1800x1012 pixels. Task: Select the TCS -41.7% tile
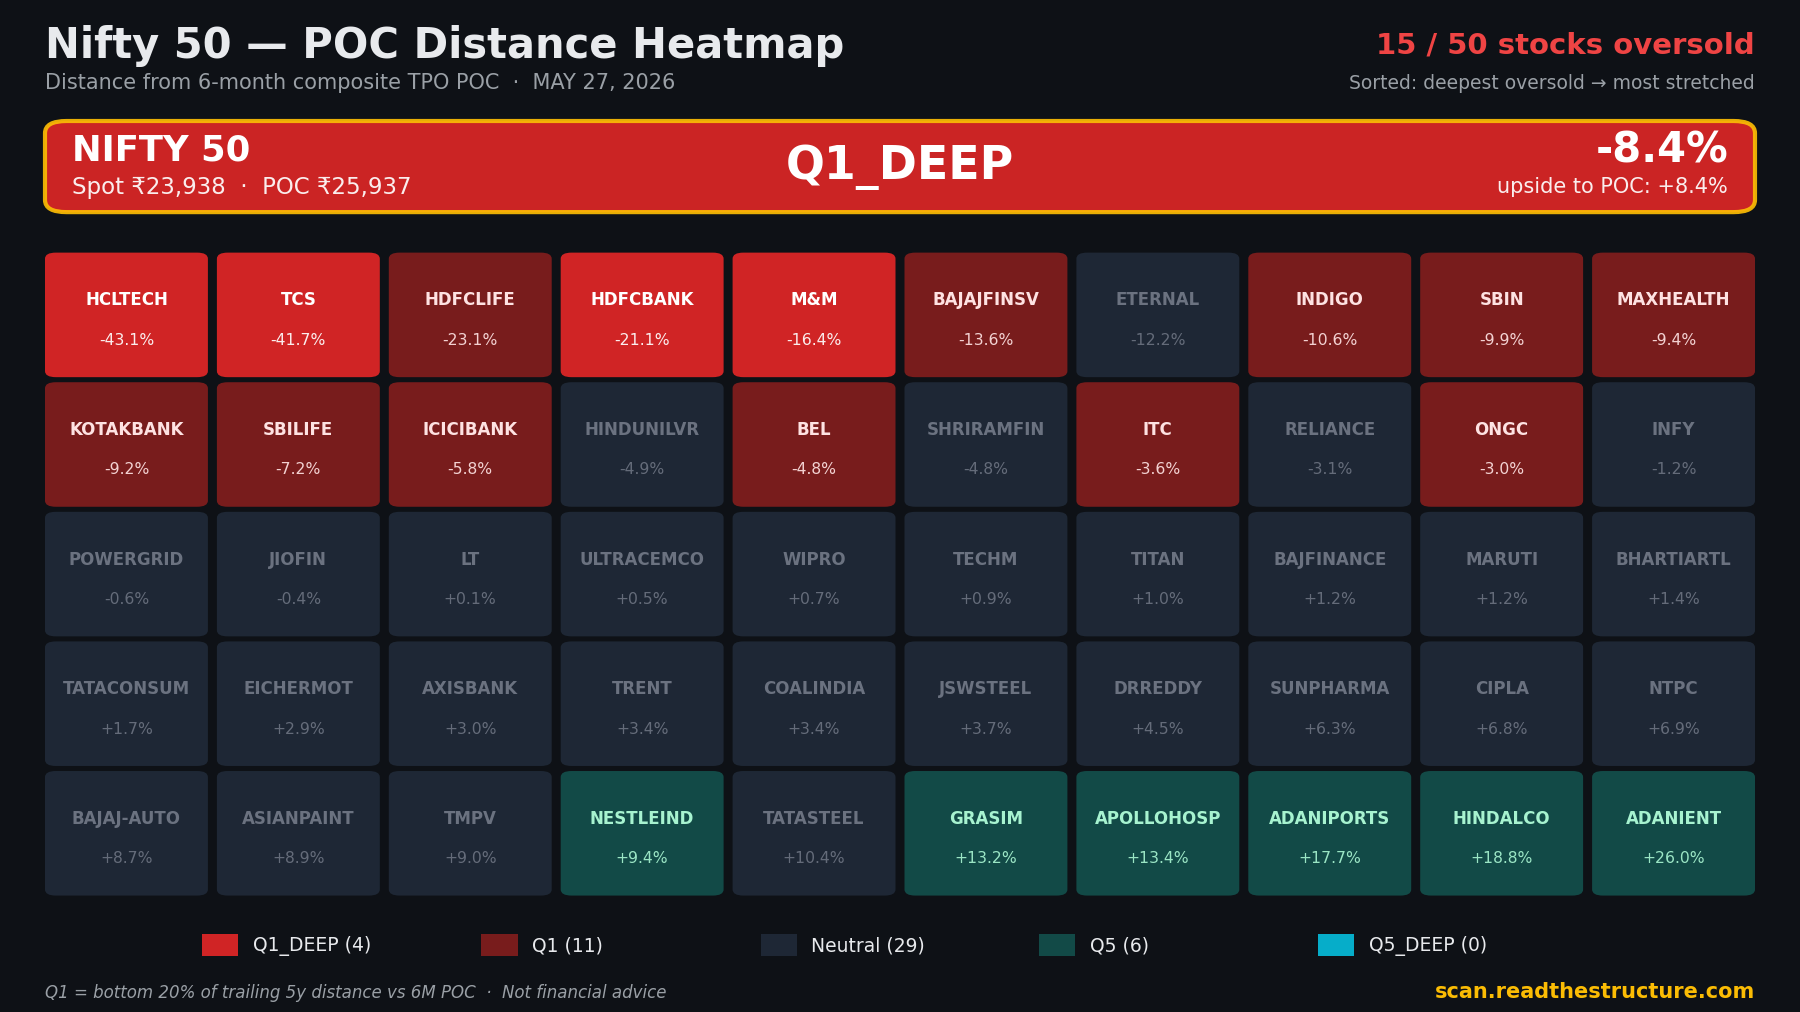point(298,315)
